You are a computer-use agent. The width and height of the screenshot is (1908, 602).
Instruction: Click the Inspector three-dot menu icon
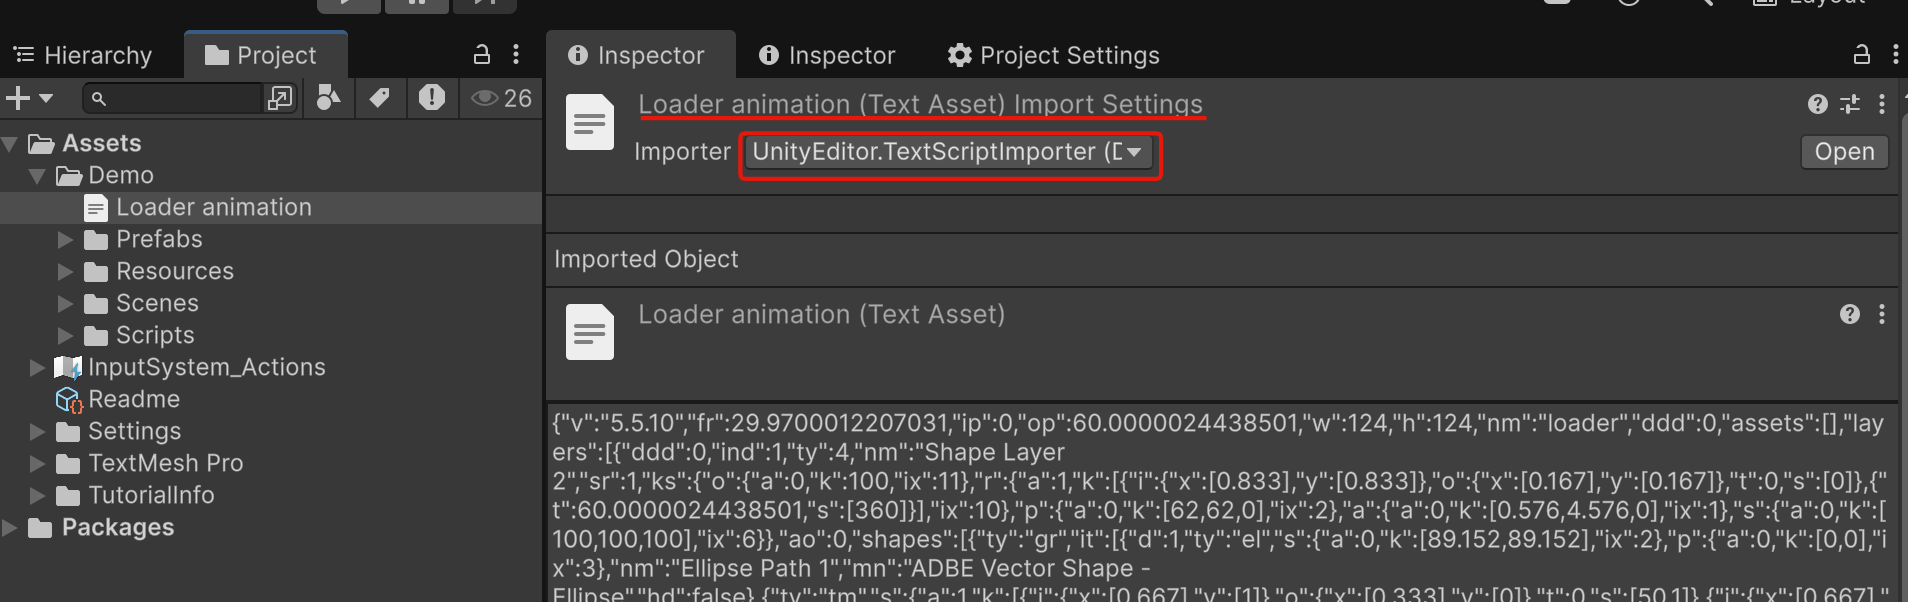[1884, 104]
